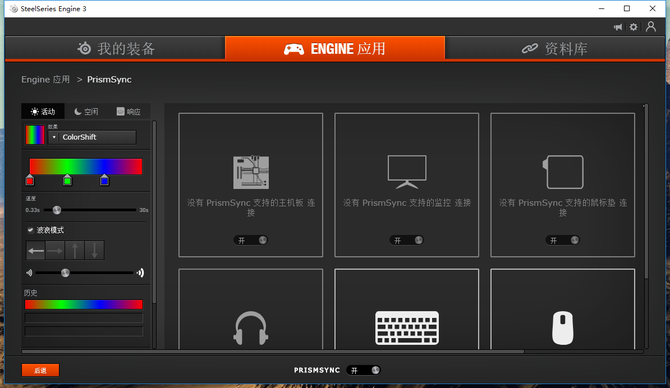
Task: Click the monitor device icon
Action: 407,172
